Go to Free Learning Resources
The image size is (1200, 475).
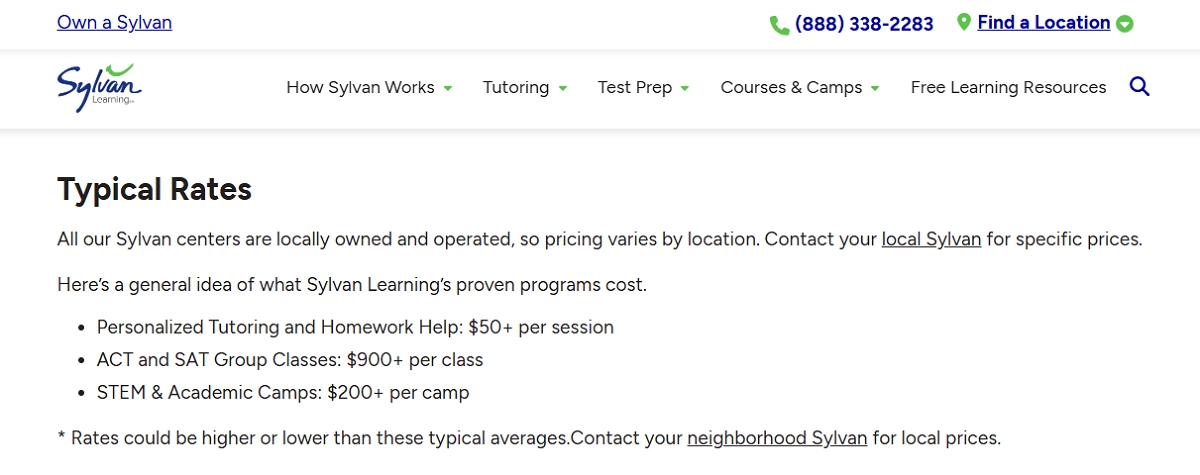click(x=1008, y=87)
